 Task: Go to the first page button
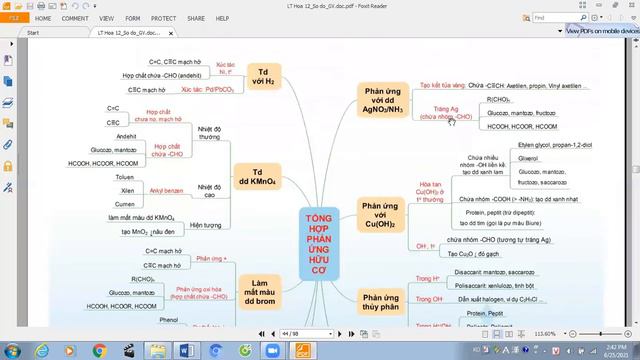click(262, 334)
